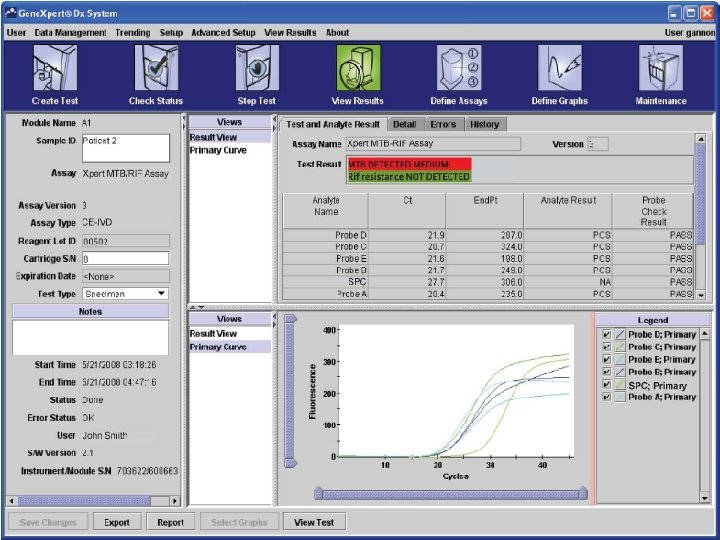Open the Data Management menu
The width and height of the screenshot is (720, 540).
pyautogui.click(x=70, y=33)
